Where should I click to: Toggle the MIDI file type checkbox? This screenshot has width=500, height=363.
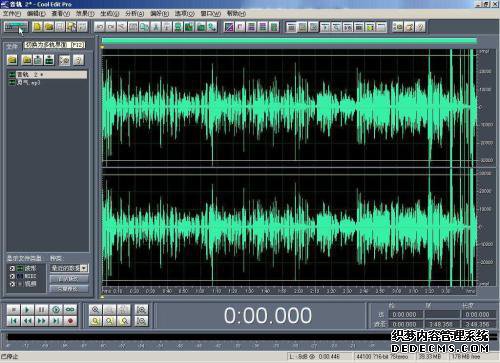coord(12,276)
